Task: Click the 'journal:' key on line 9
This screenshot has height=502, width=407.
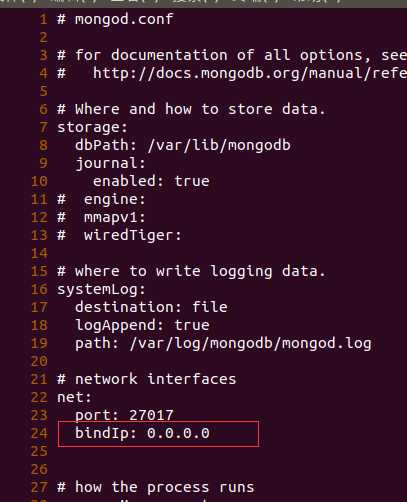Action: [110, 163]
